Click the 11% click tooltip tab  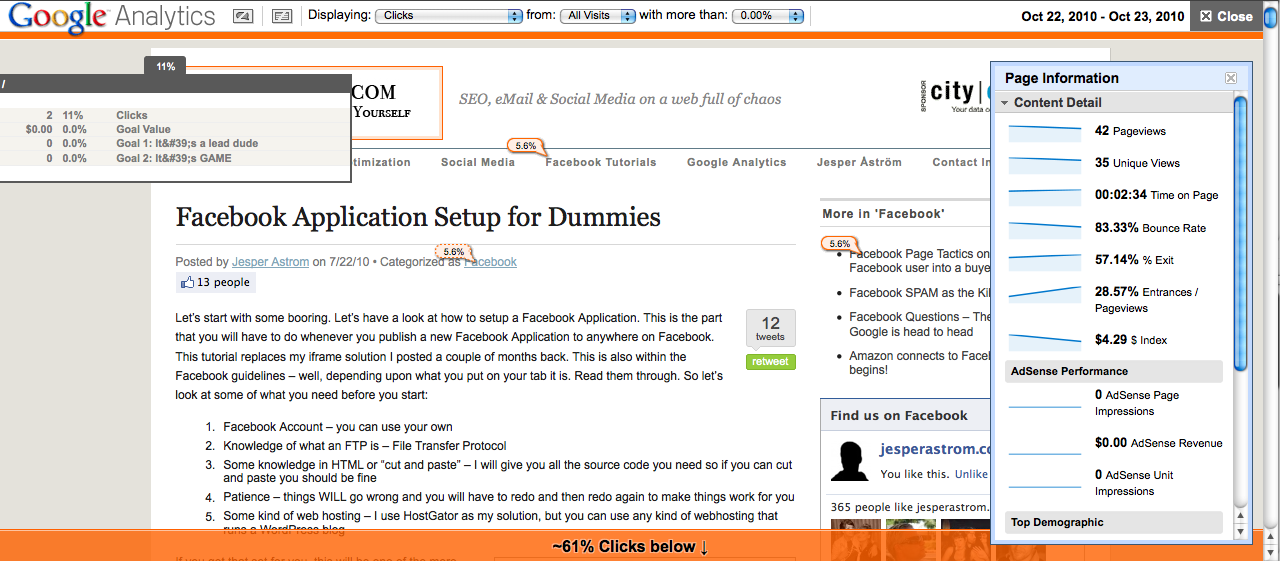tap(165, 66)
